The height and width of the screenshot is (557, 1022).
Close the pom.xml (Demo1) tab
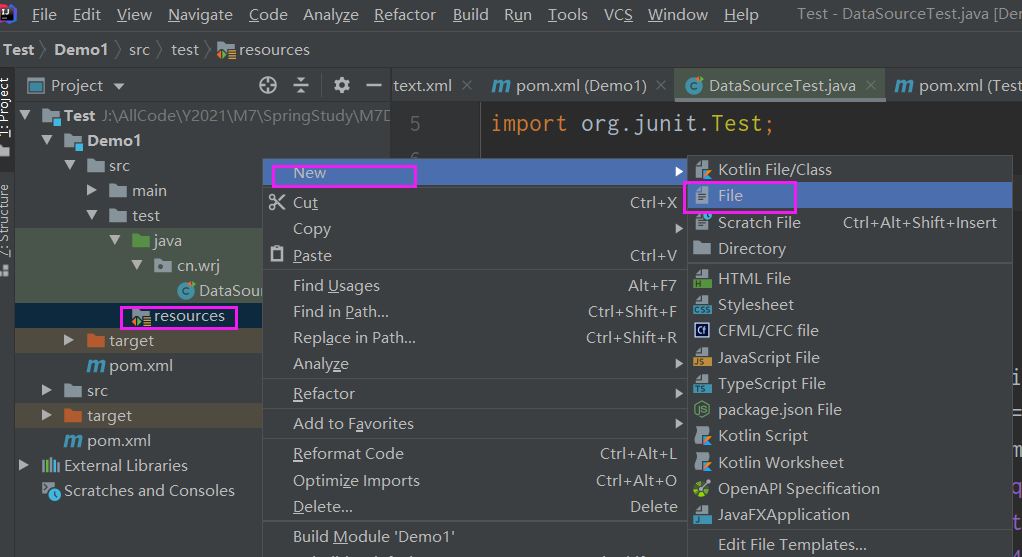point(661,85)
